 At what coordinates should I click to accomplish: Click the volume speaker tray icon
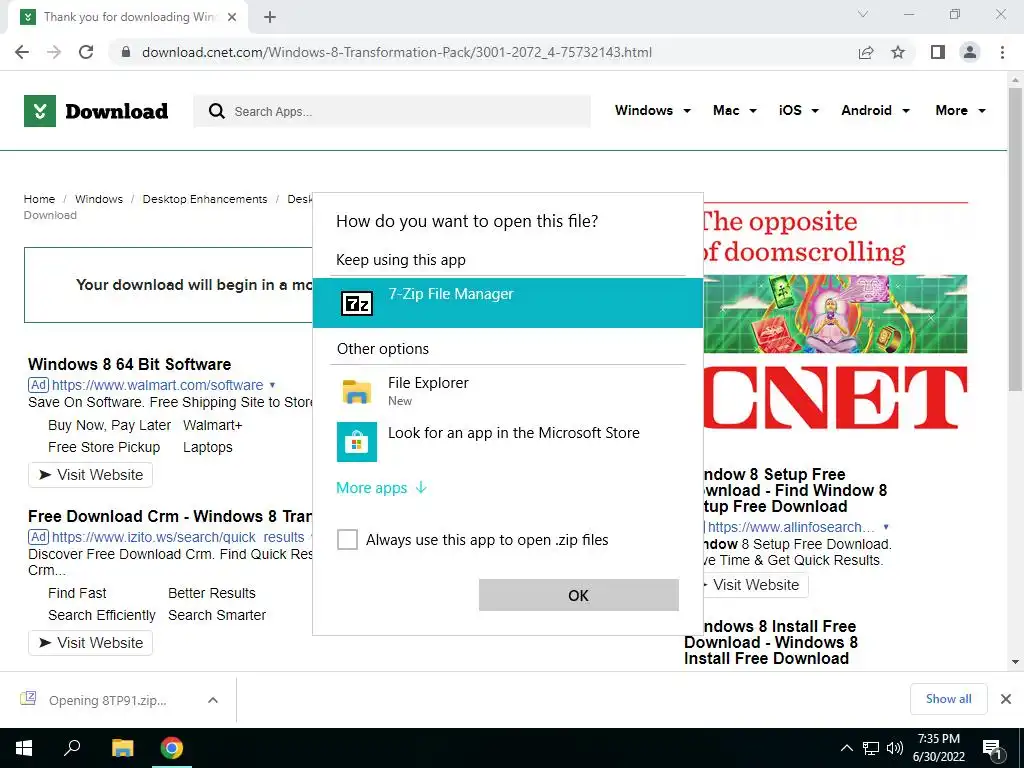(895, 748)
